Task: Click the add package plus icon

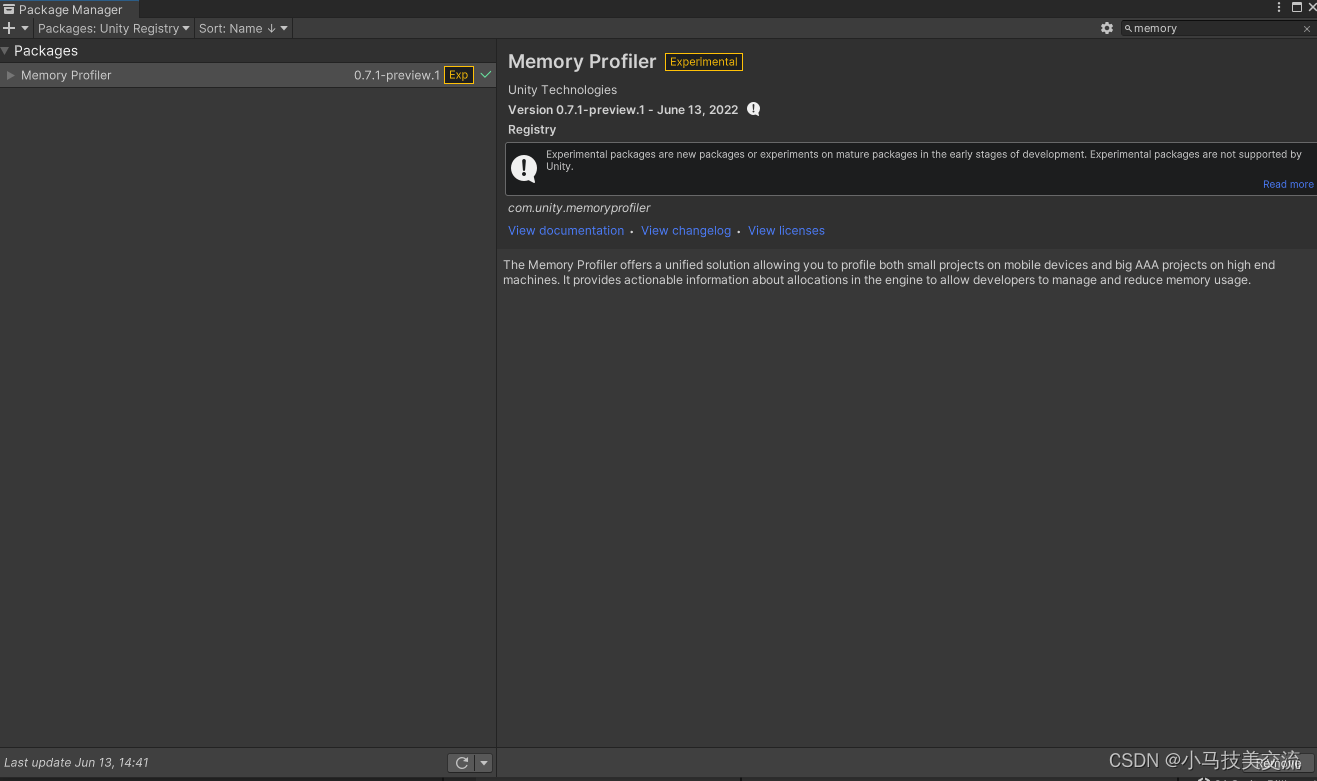Action: [x=8, y=28]
